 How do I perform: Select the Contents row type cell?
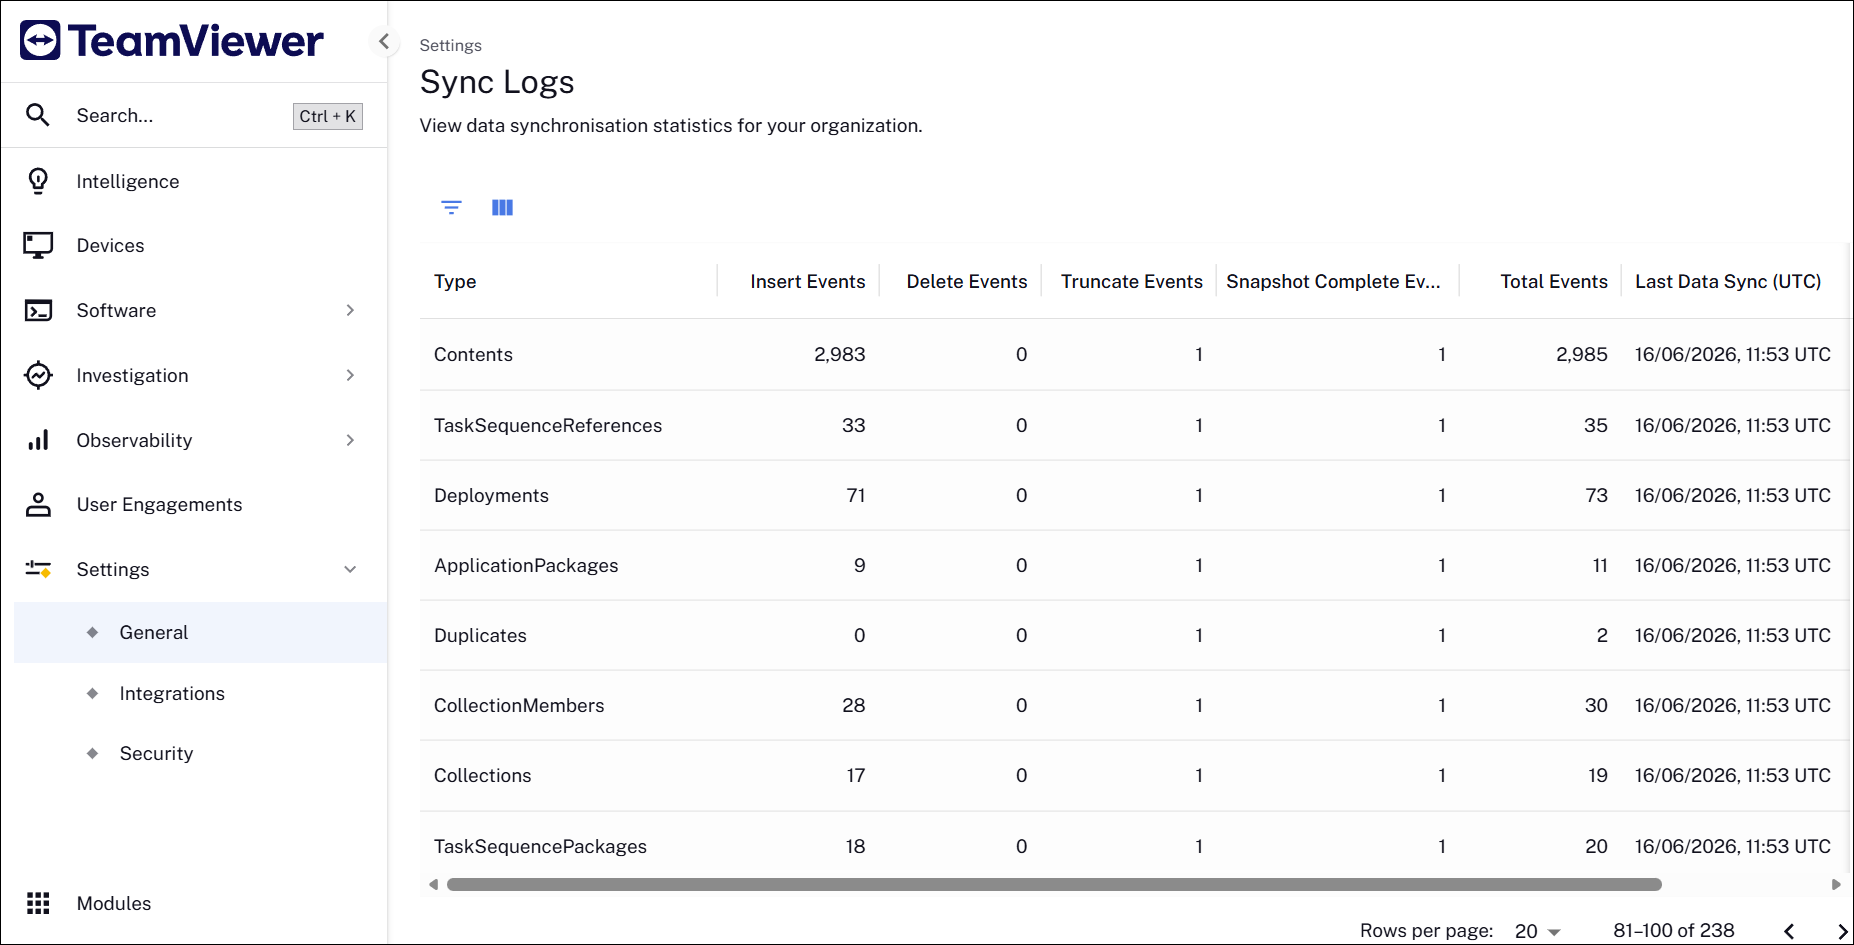click(473, 354)
